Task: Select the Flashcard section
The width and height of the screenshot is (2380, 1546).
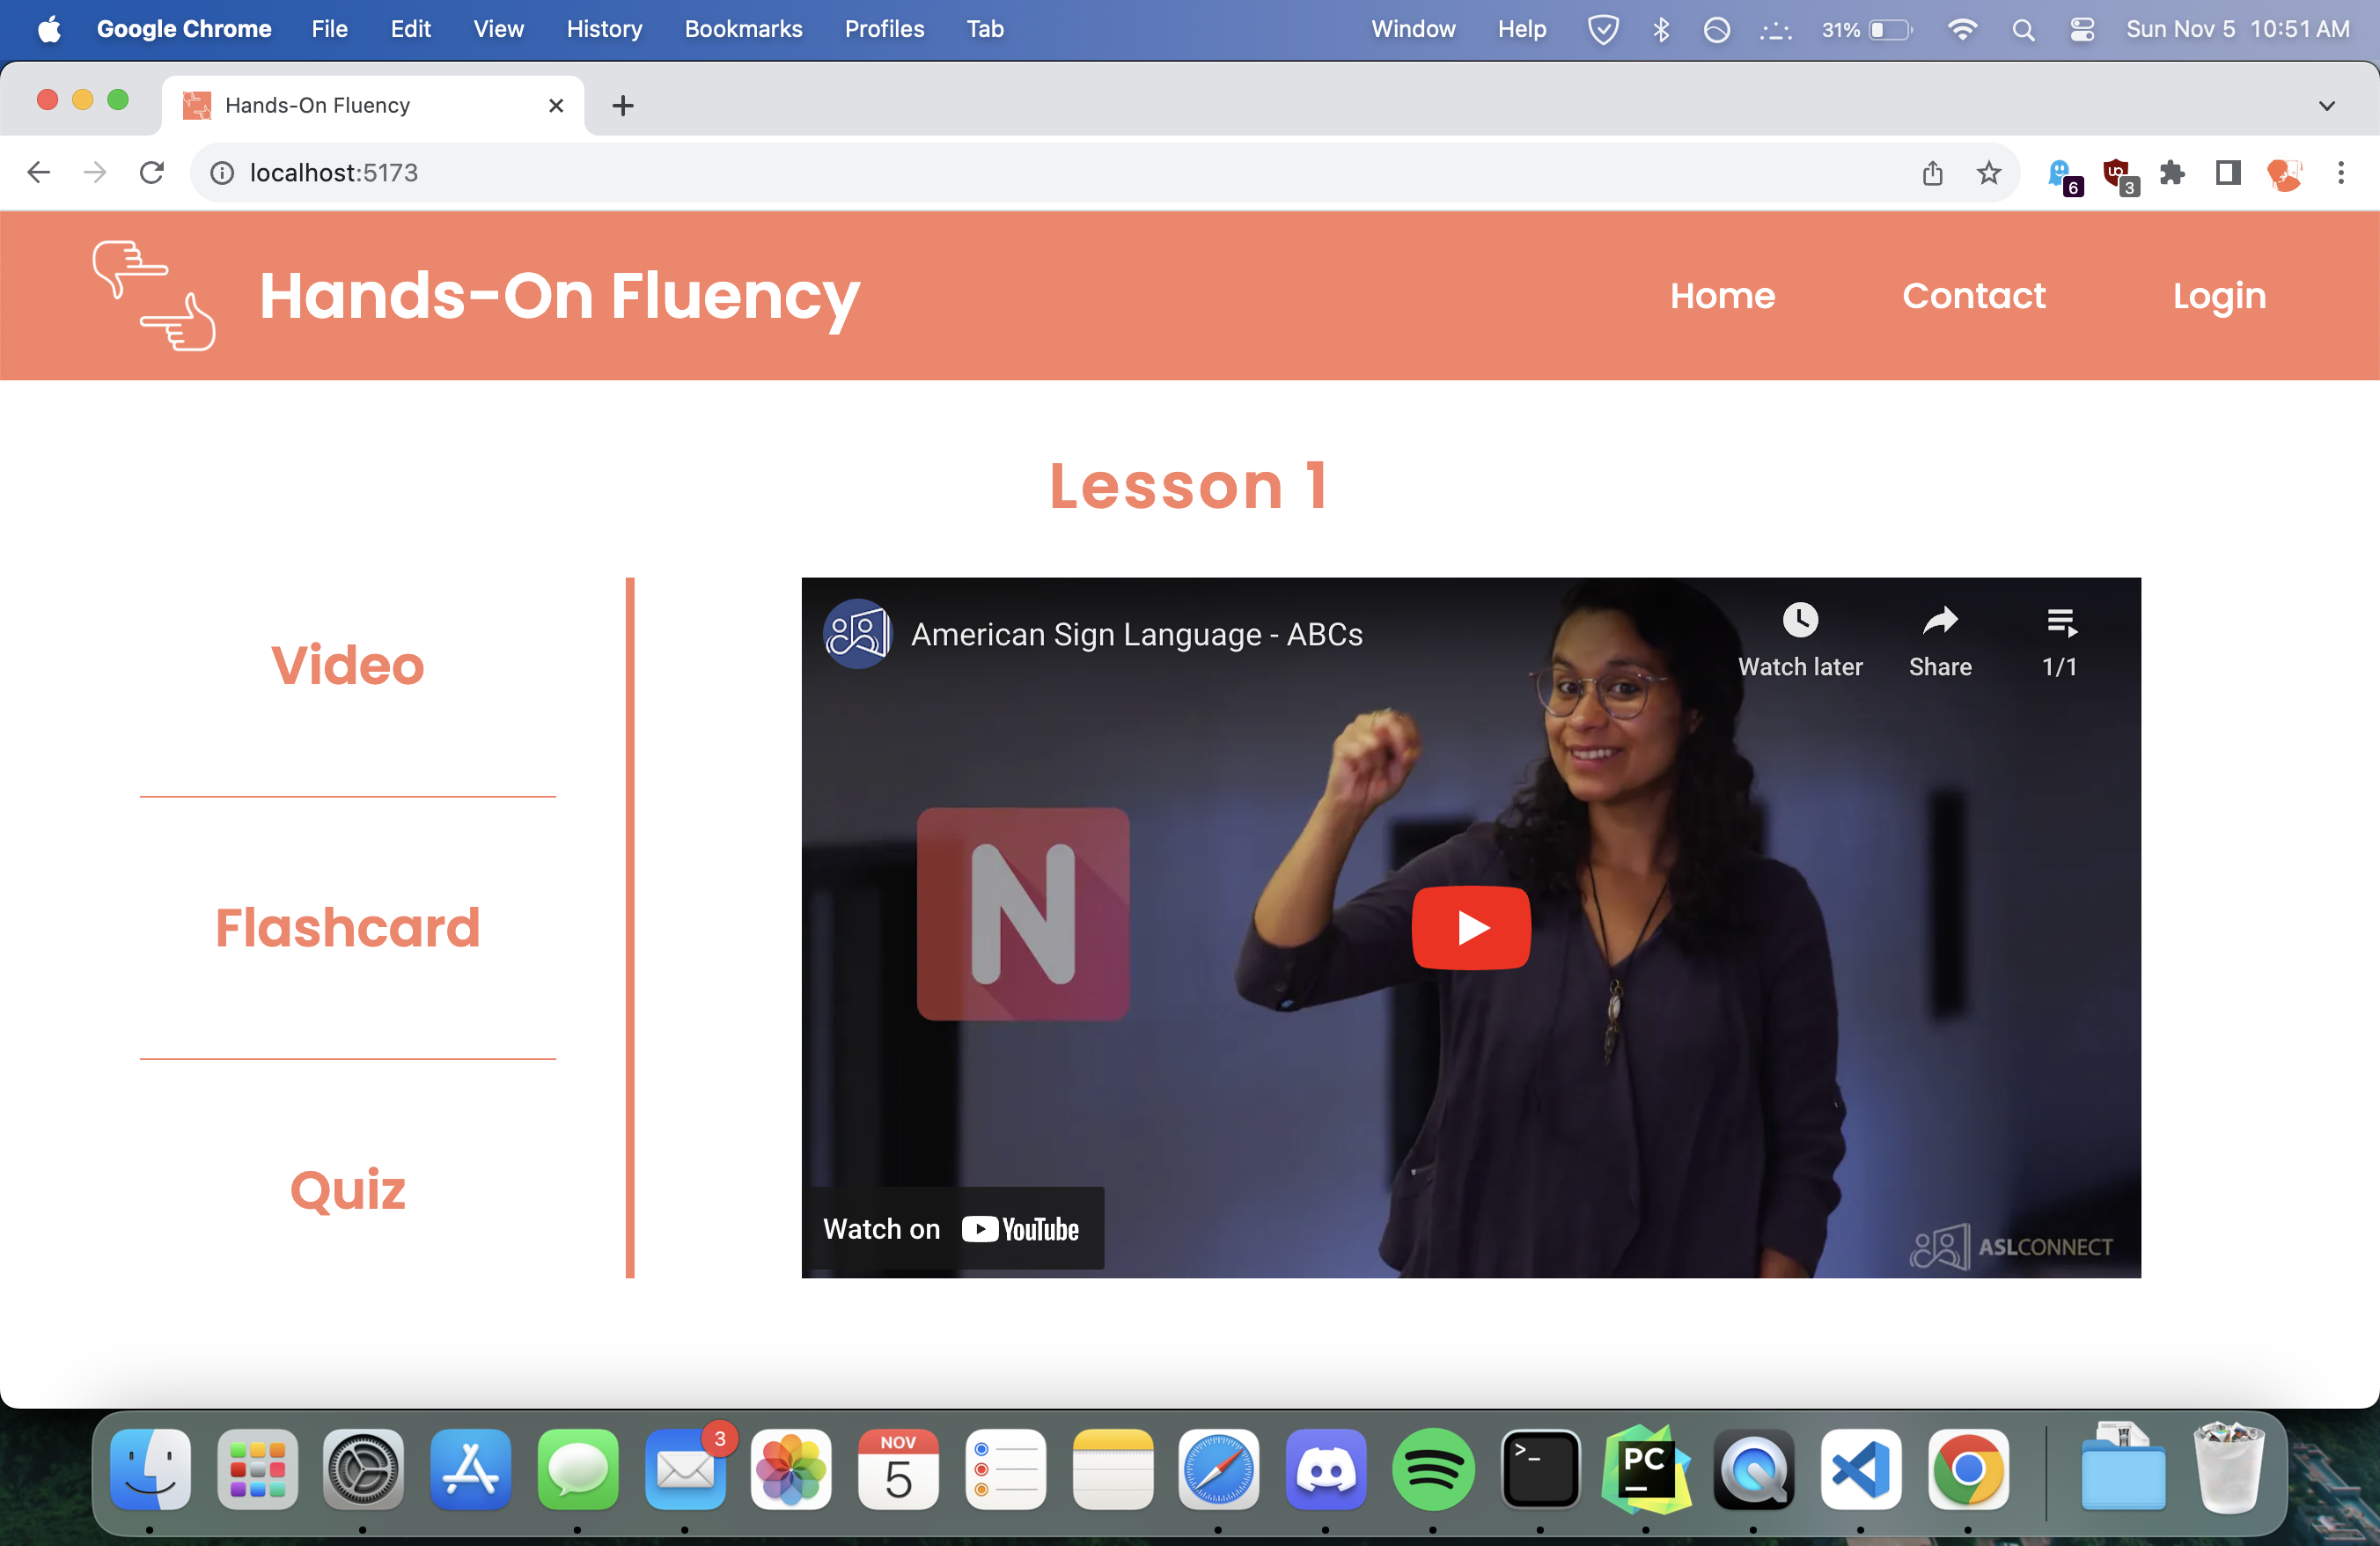Action: (x=347, y=927)
